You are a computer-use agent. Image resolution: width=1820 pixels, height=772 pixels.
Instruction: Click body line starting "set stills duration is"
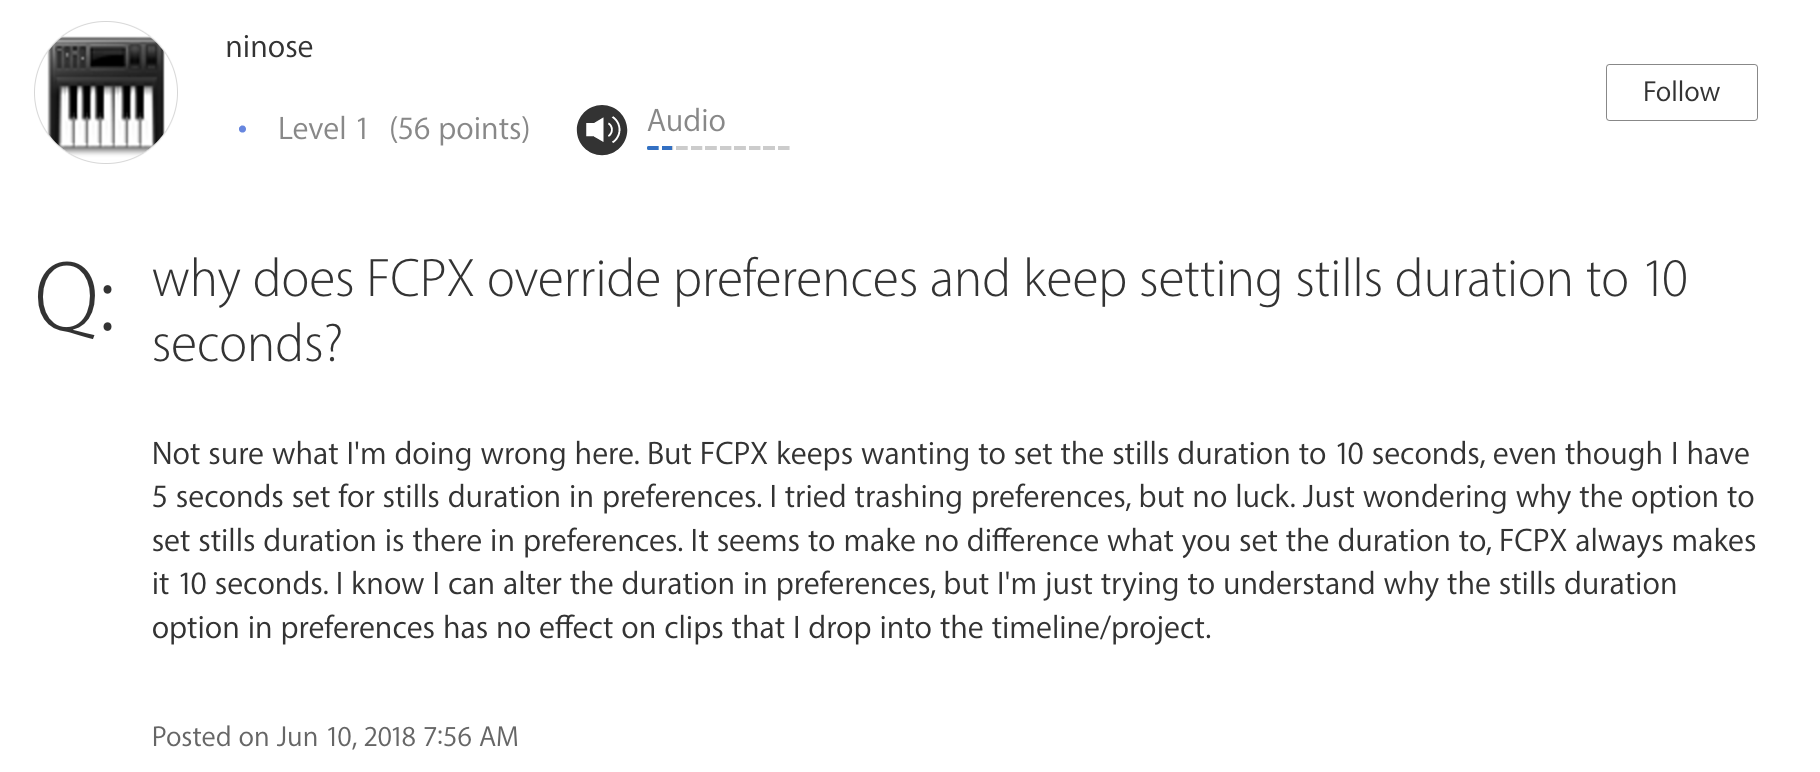(953, 541)
